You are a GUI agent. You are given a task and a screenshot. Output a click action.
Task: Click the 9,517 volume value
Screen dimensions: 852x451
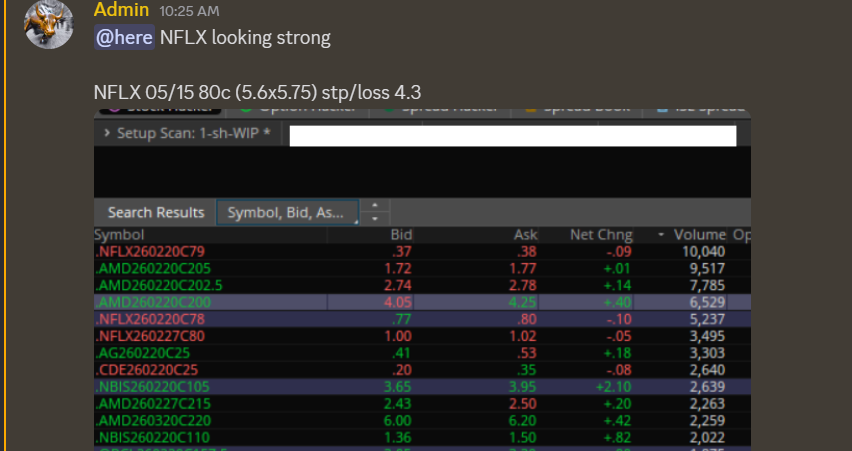pyautogui.click(x=706, y=268)
